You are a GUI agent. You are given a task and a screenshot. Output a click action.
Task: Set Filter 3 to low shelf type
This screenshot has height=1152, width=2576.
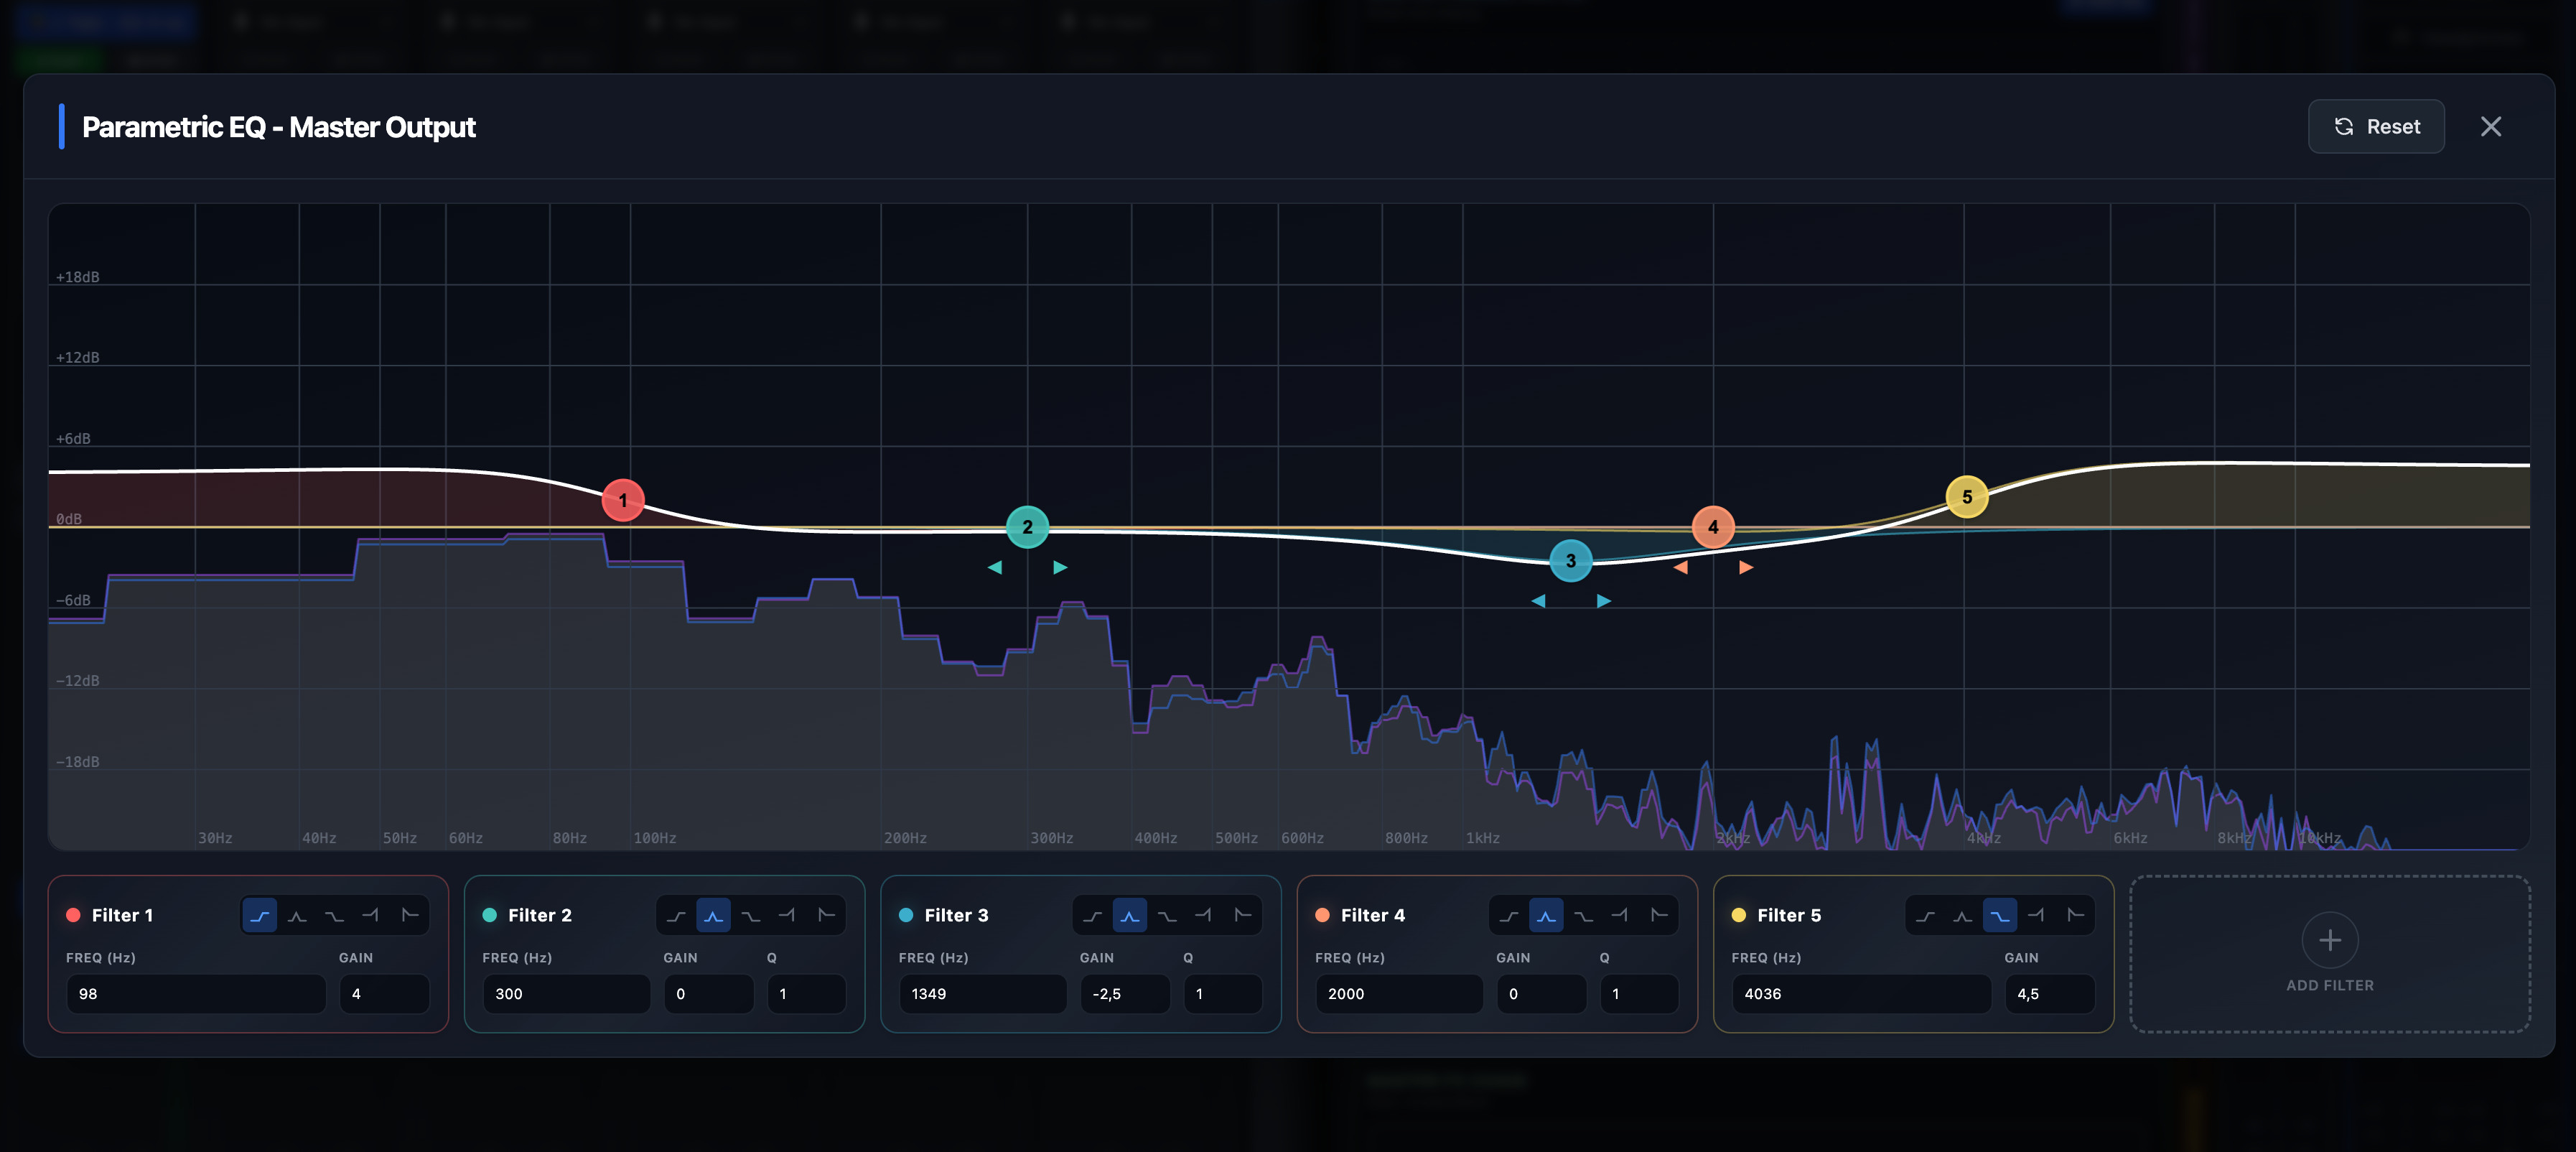click(x=1092, y=915)
